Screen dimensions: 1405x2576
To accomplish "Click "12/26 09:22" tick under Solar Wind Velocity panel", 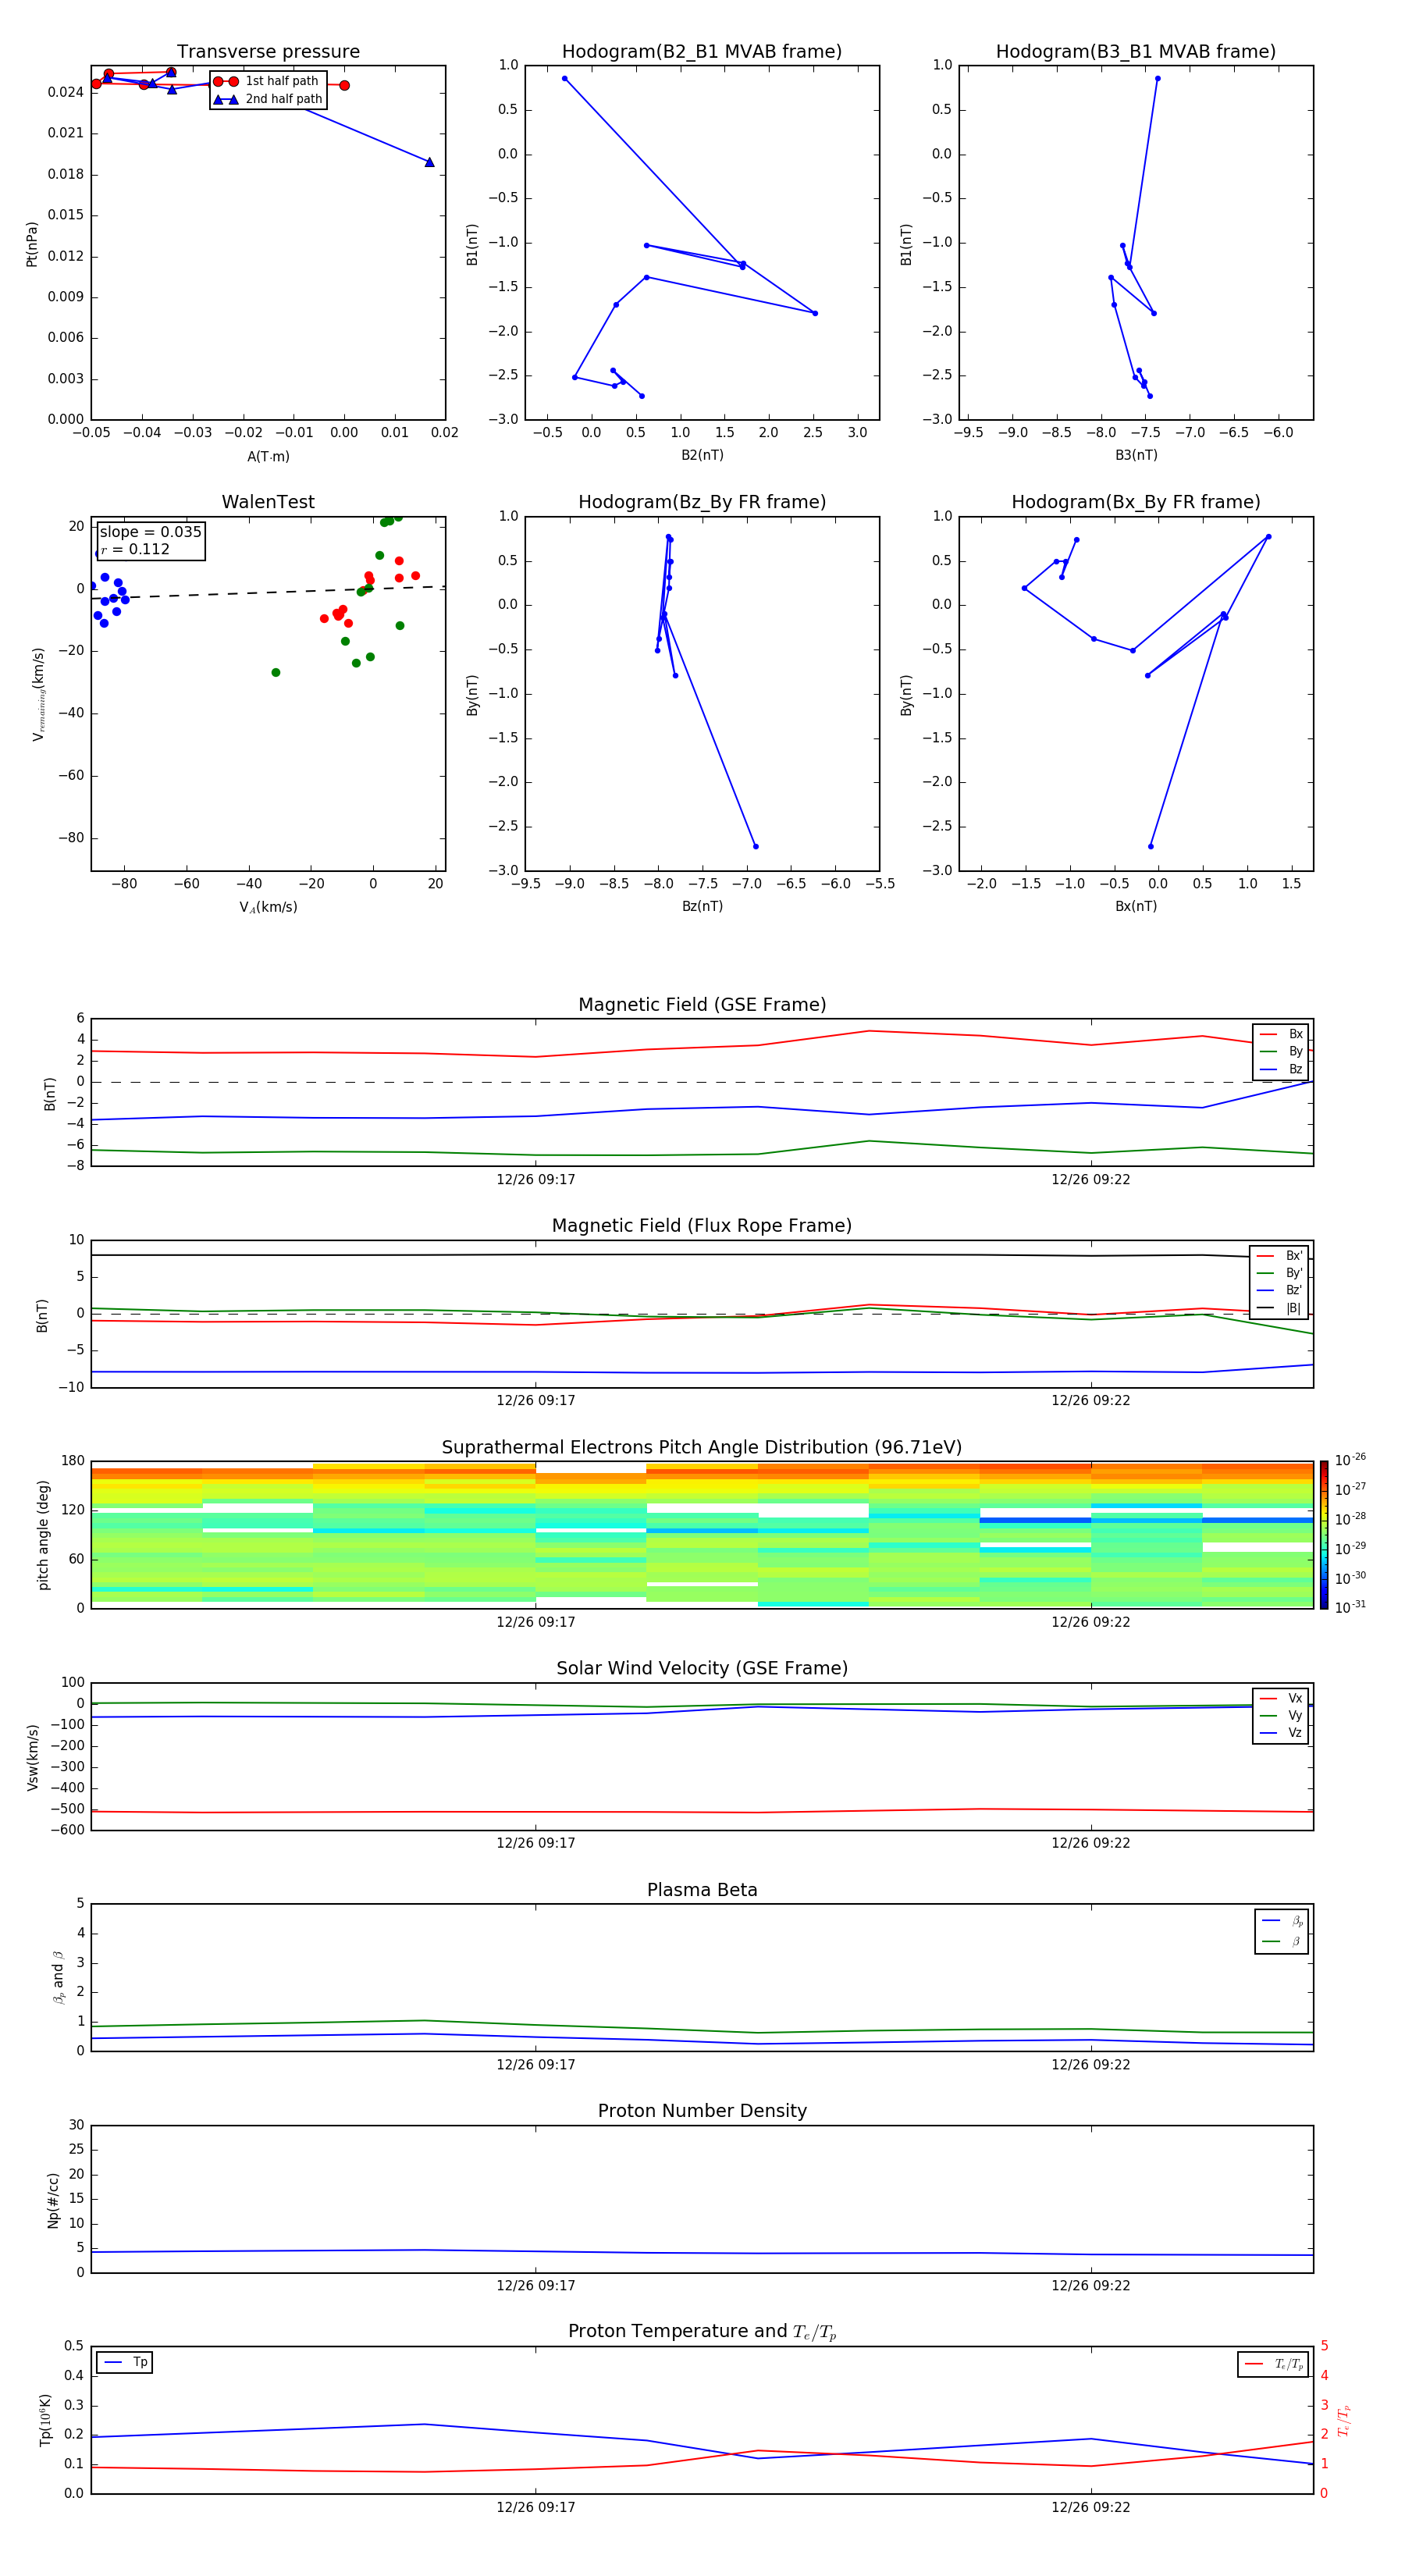I will 1091,1843.
